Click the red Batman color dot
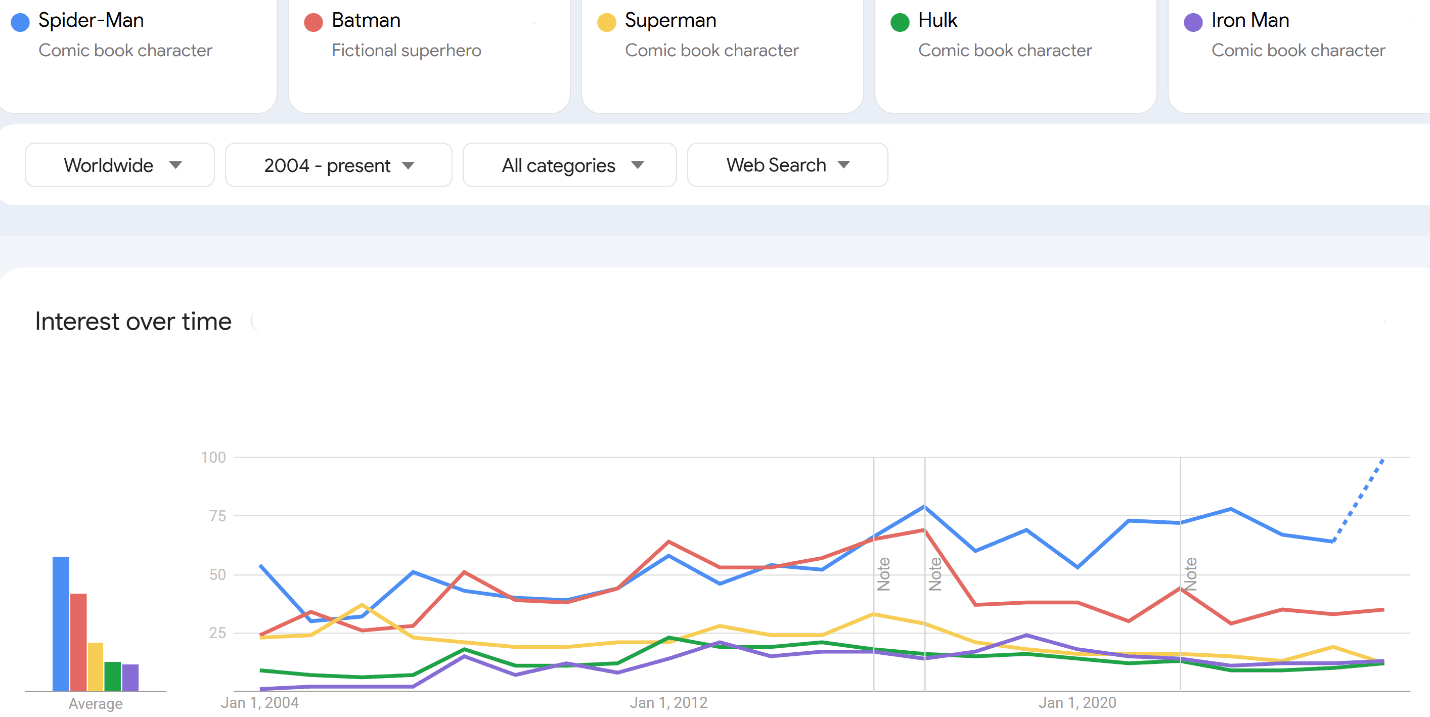The image size is (1430, 717). click(313, 22)
